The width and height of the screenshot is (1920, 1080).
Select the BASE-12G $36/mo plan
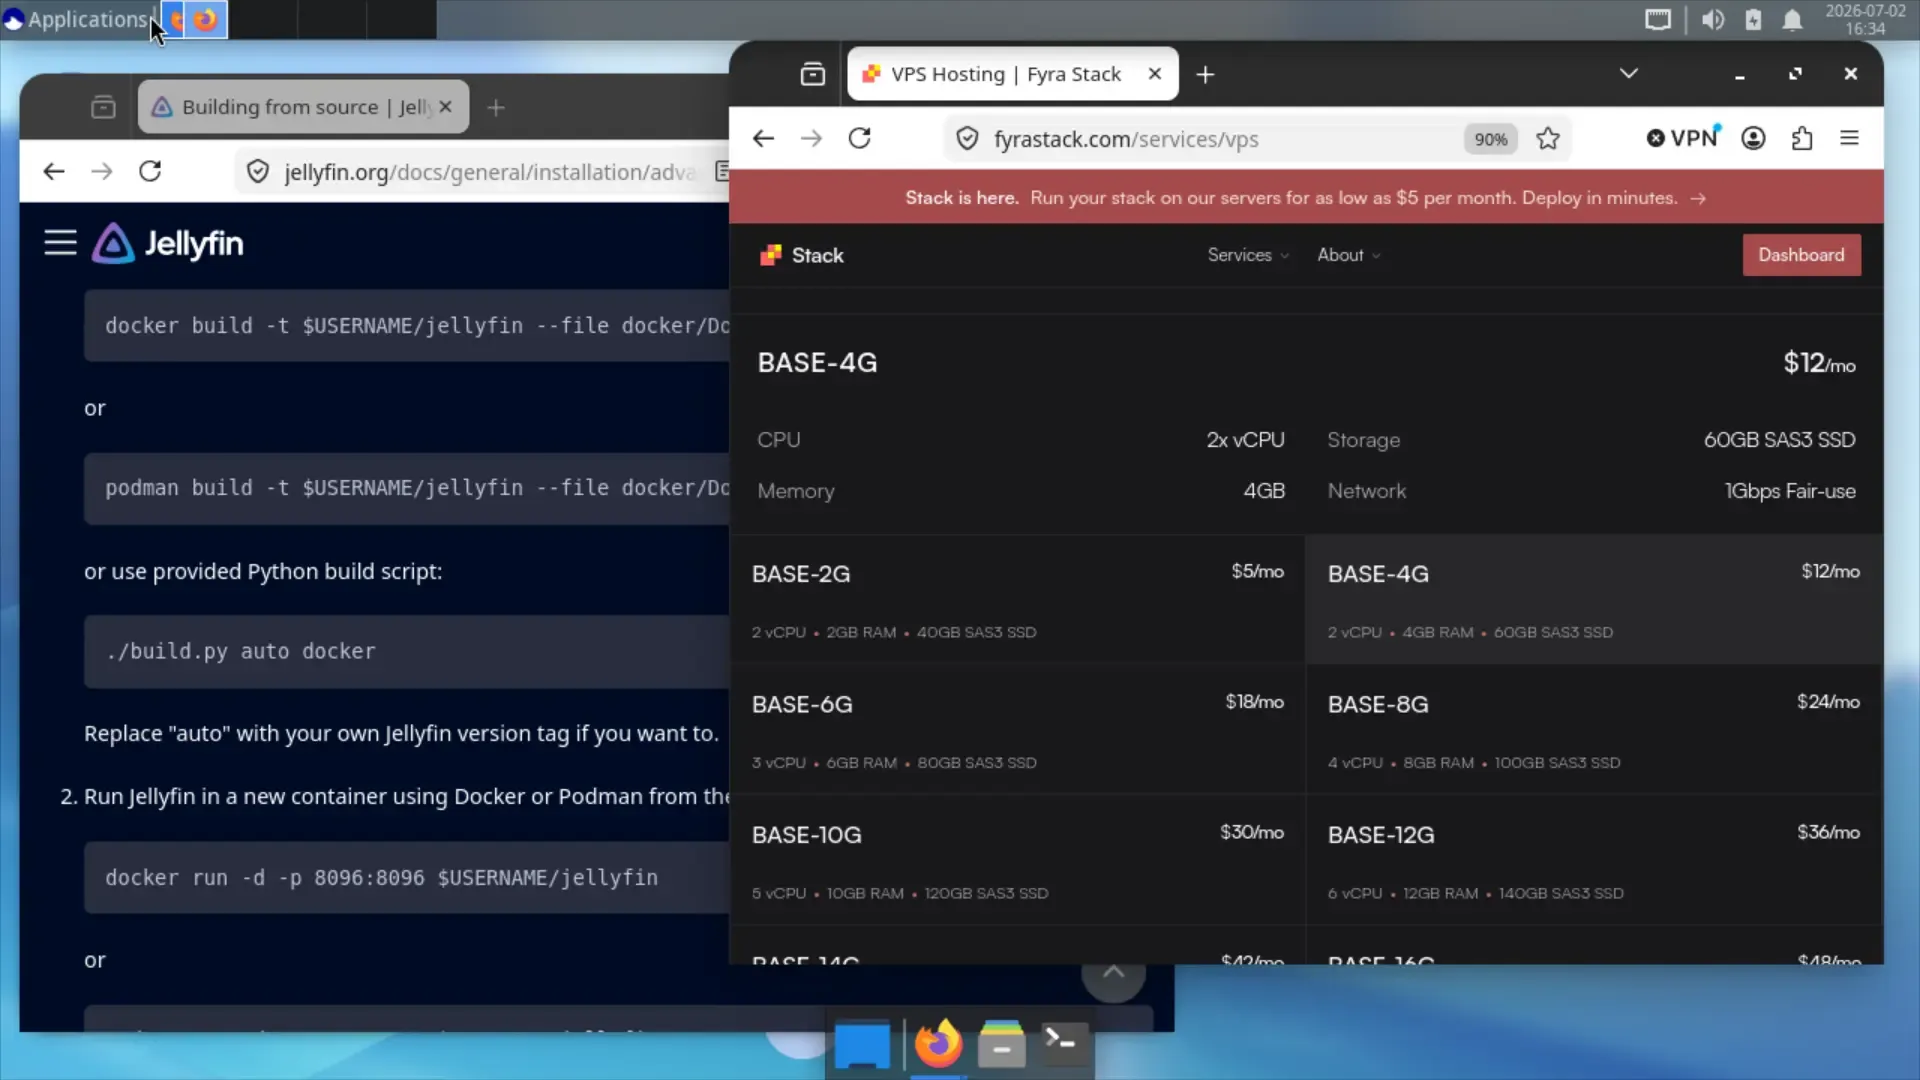coord(1594,861)
